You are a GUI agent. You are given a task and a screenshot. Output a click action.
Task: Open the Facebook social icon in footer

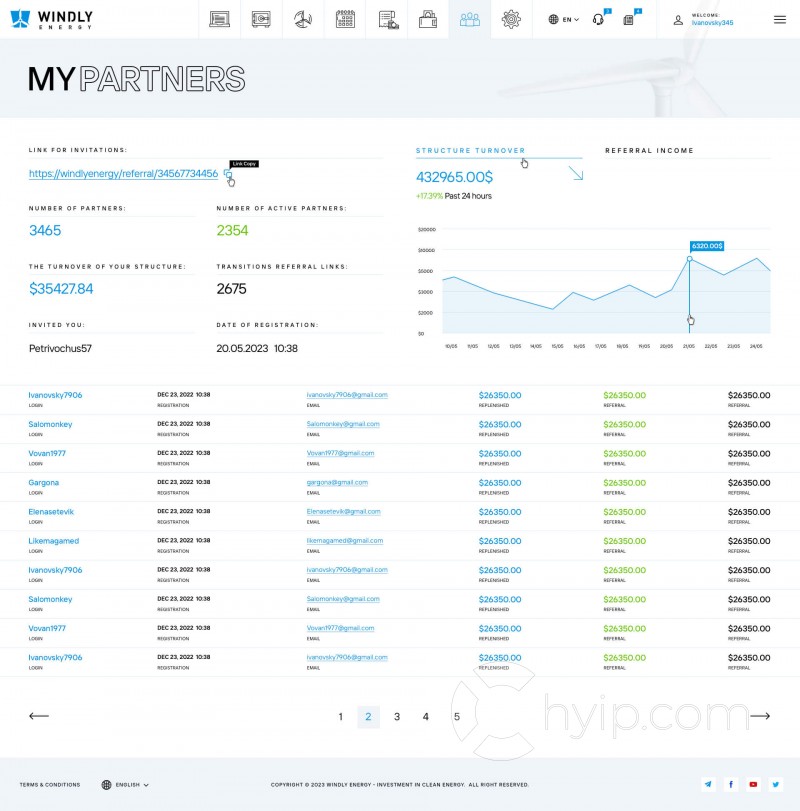coord(731,784)
